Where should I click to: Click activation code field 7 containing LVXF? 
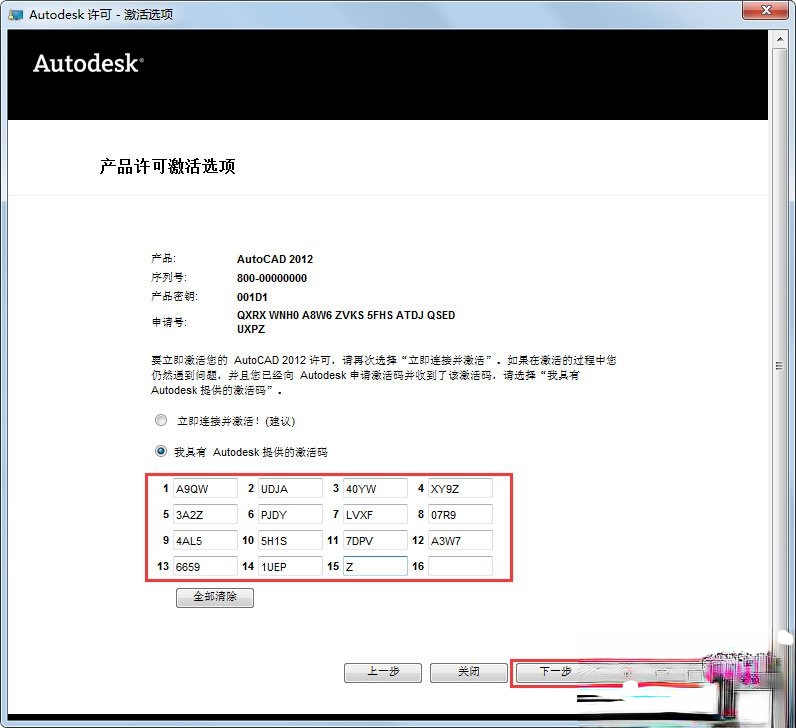click(375, 514)
